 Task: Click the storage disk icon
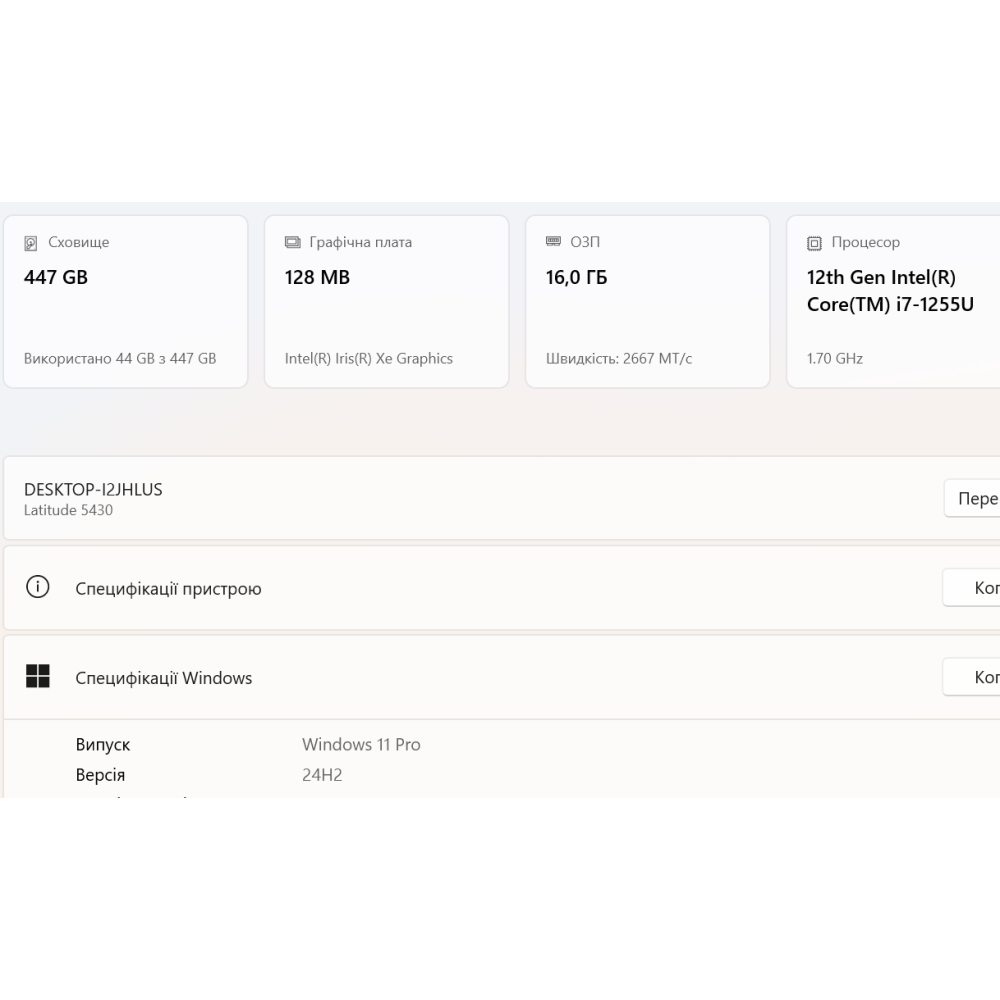coord(32,243)
